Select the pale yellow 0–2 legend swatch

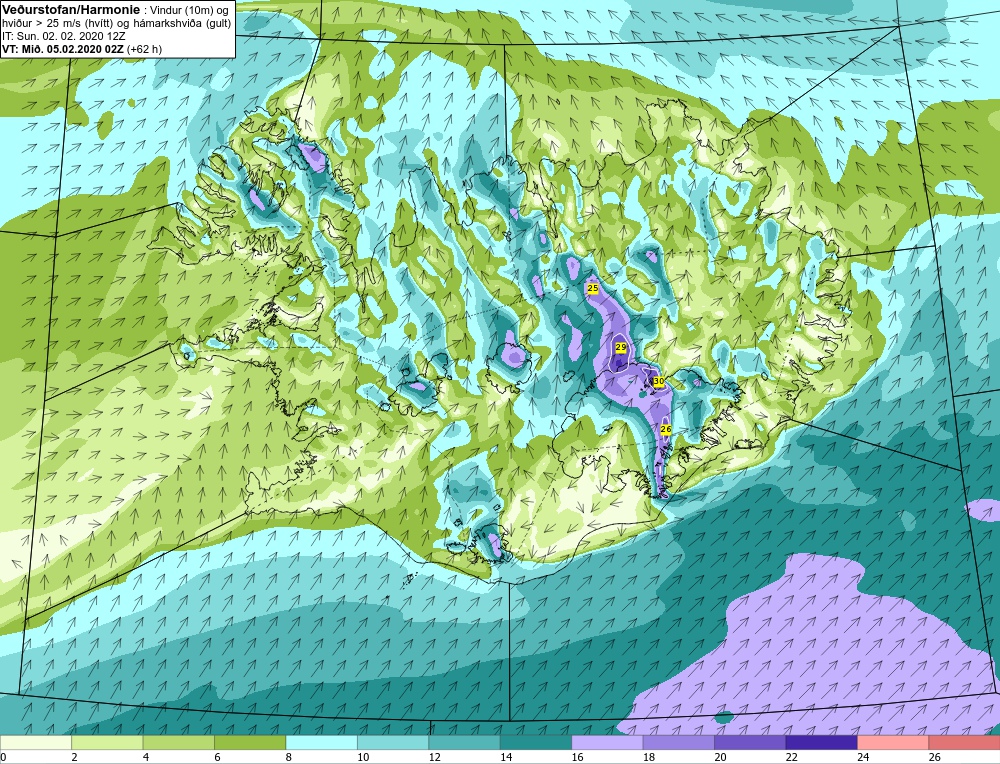tap(36, 742)
